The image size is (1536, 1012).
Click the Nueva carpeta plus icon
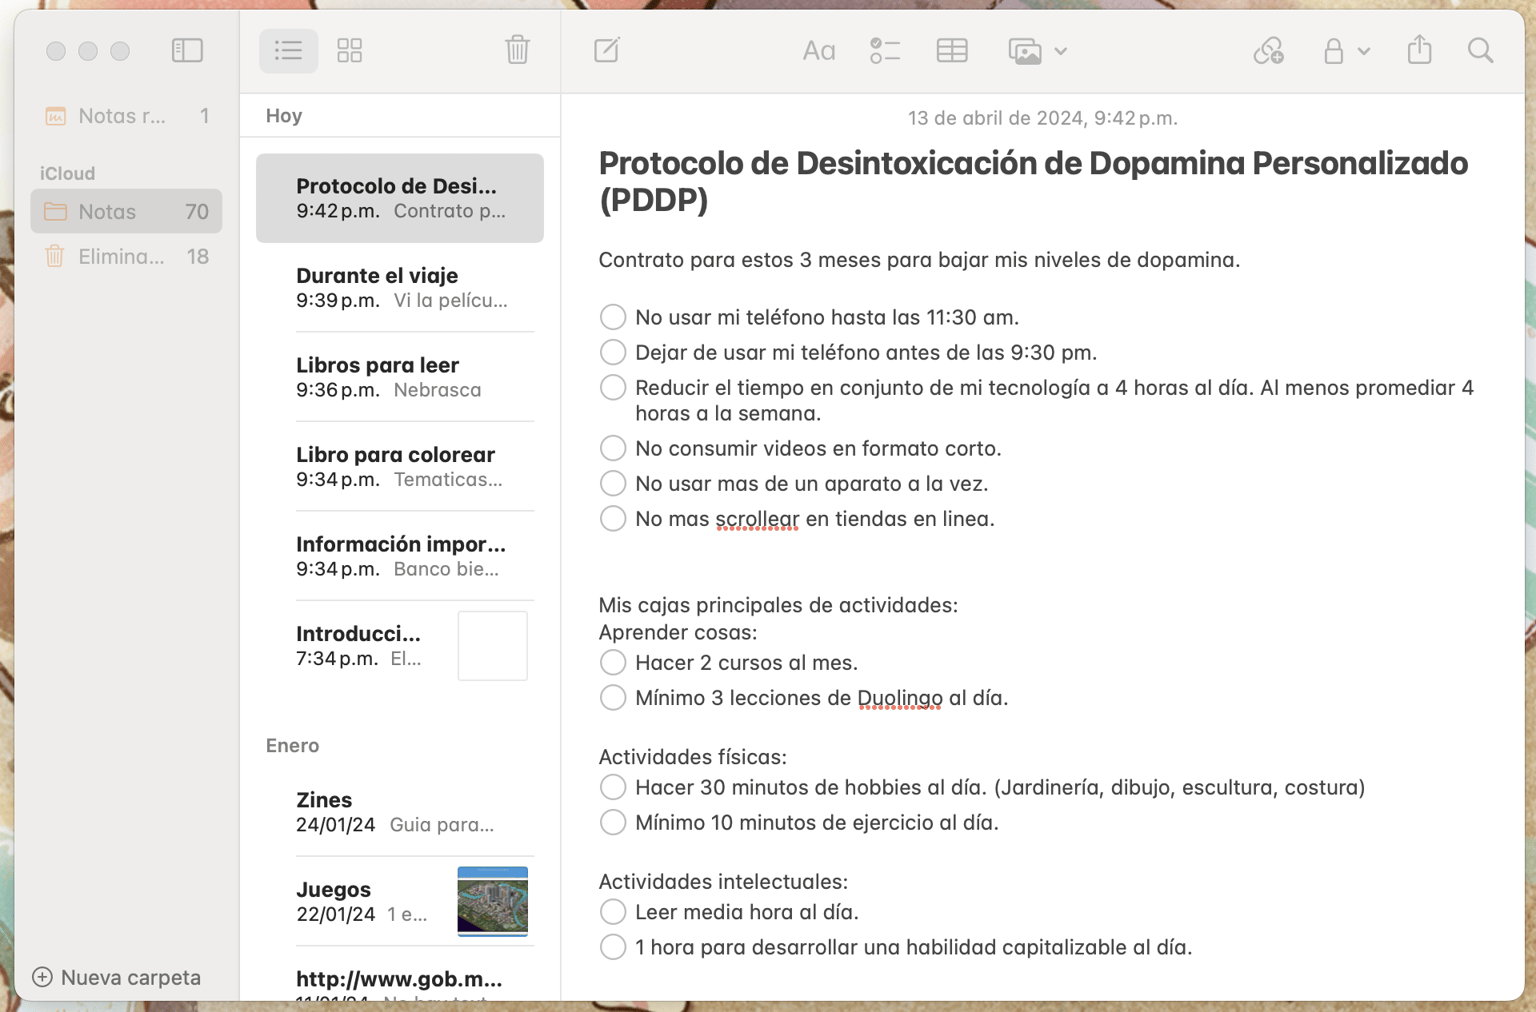42,977
